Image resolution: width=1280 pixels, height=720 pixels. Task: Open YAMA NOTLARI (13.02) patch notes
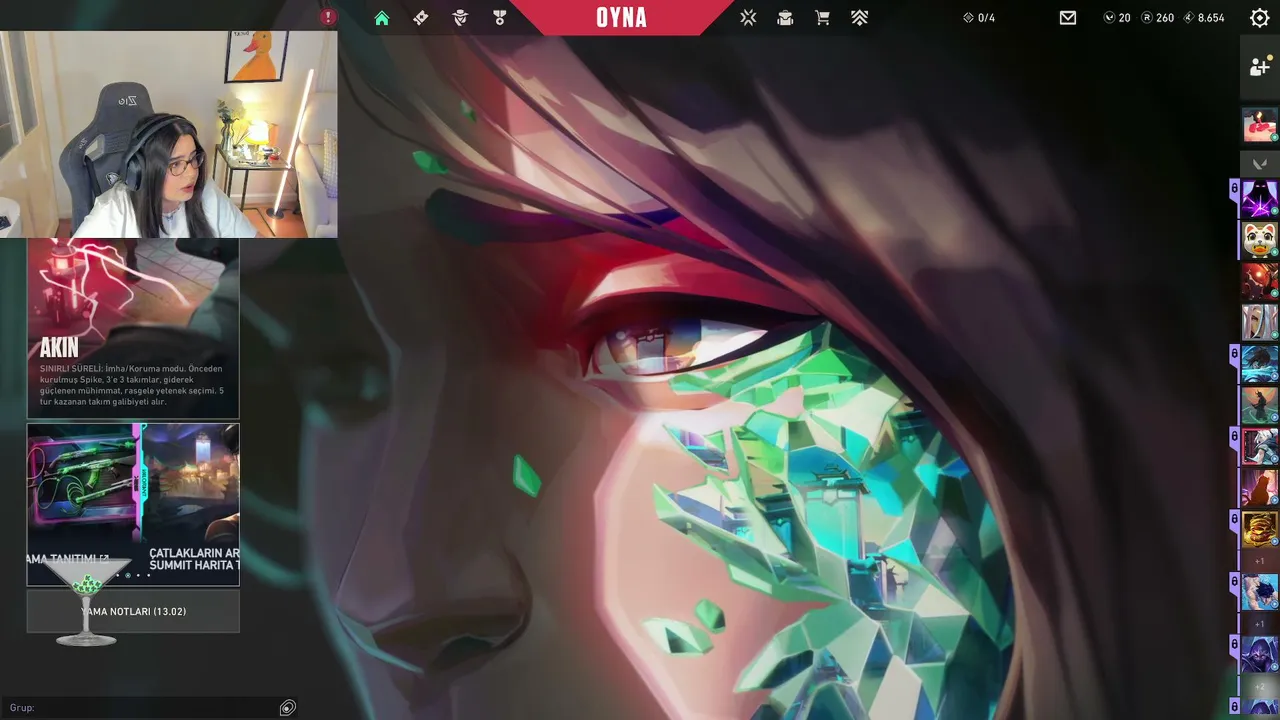[133, 611]
